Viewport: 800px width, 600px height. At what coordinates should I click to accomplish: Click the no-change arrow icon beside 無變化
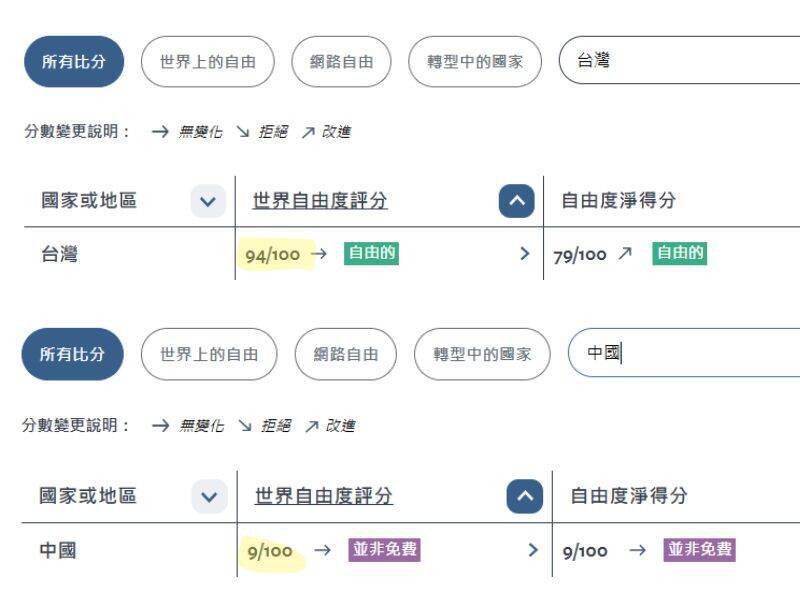tap(163, 131)
